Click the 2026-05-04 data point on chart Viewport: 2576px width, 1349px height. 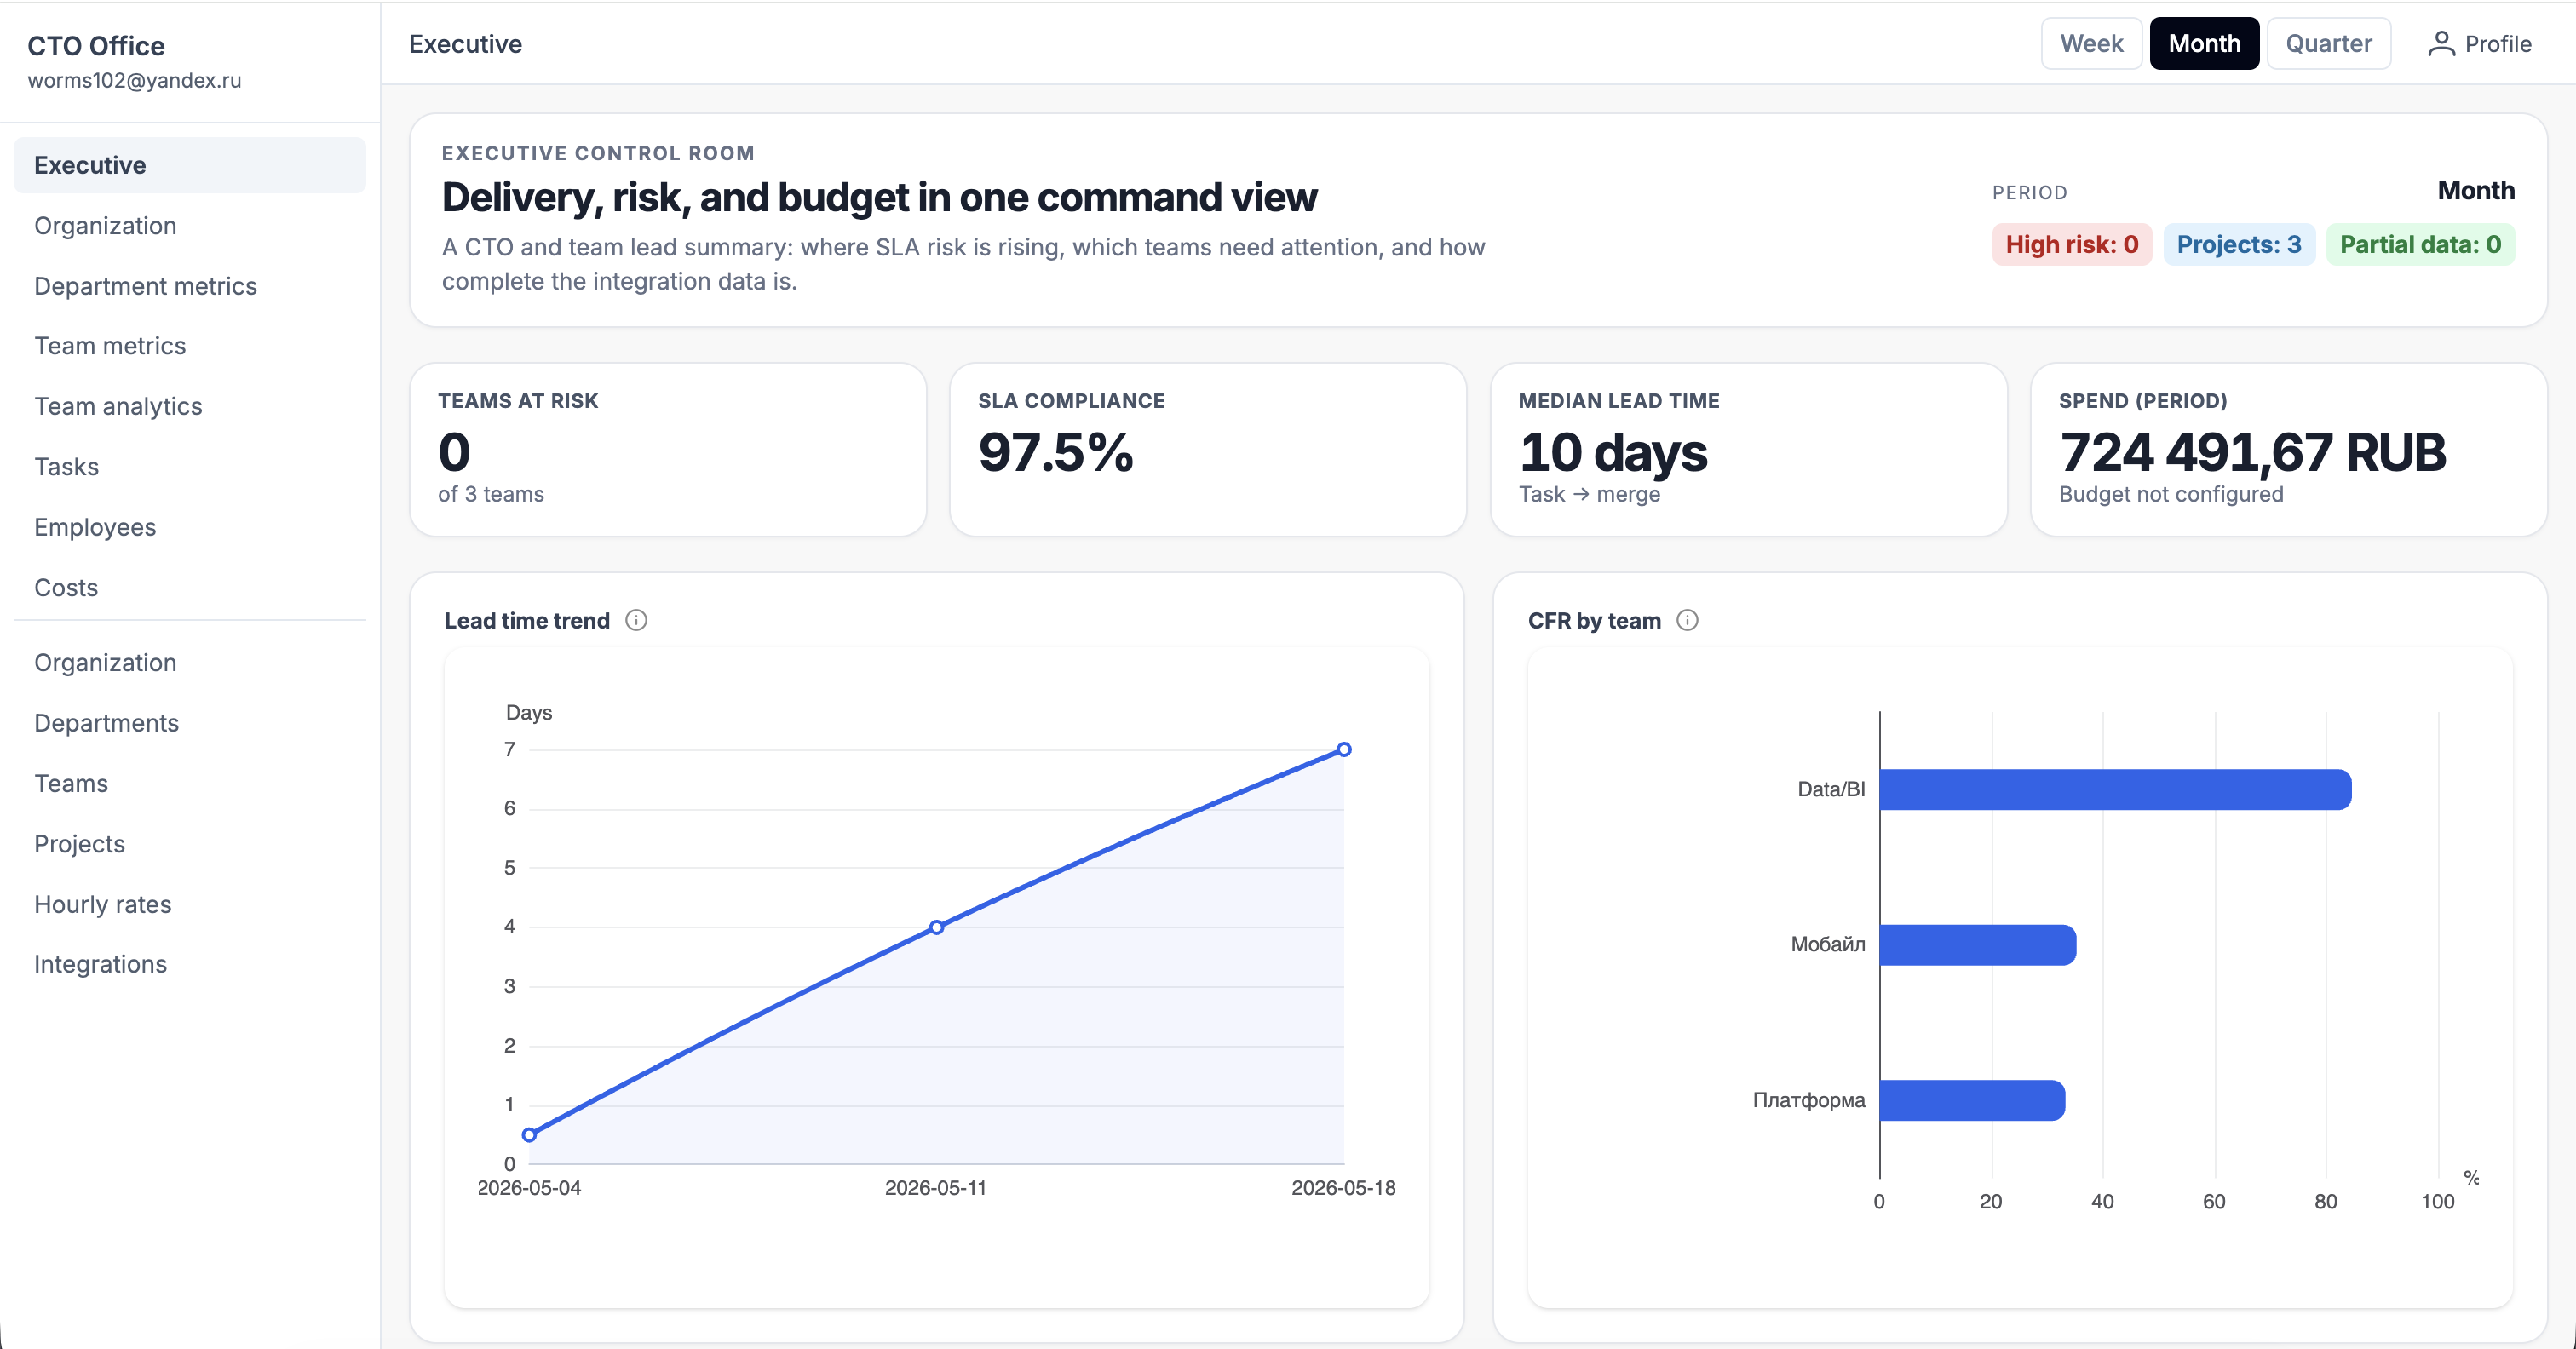click(529, 1135)
